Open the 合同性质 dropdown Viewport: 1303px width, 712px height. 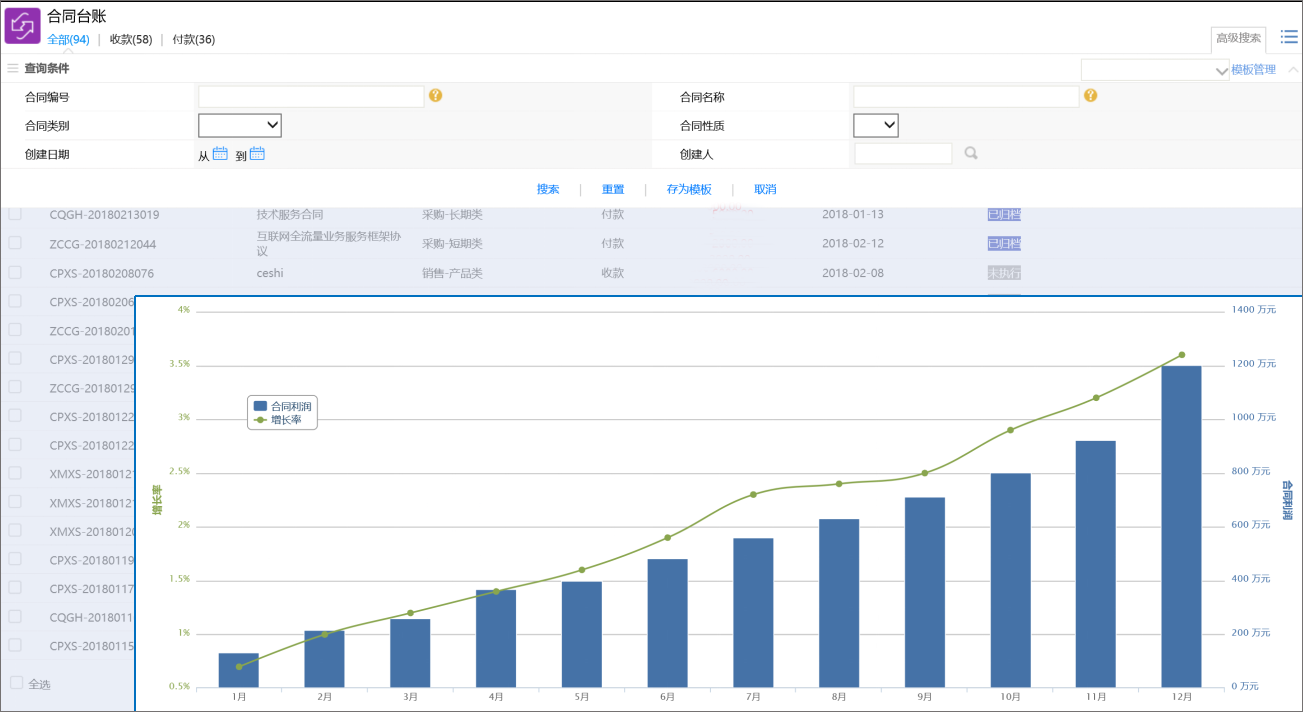[x=876, y=125]
